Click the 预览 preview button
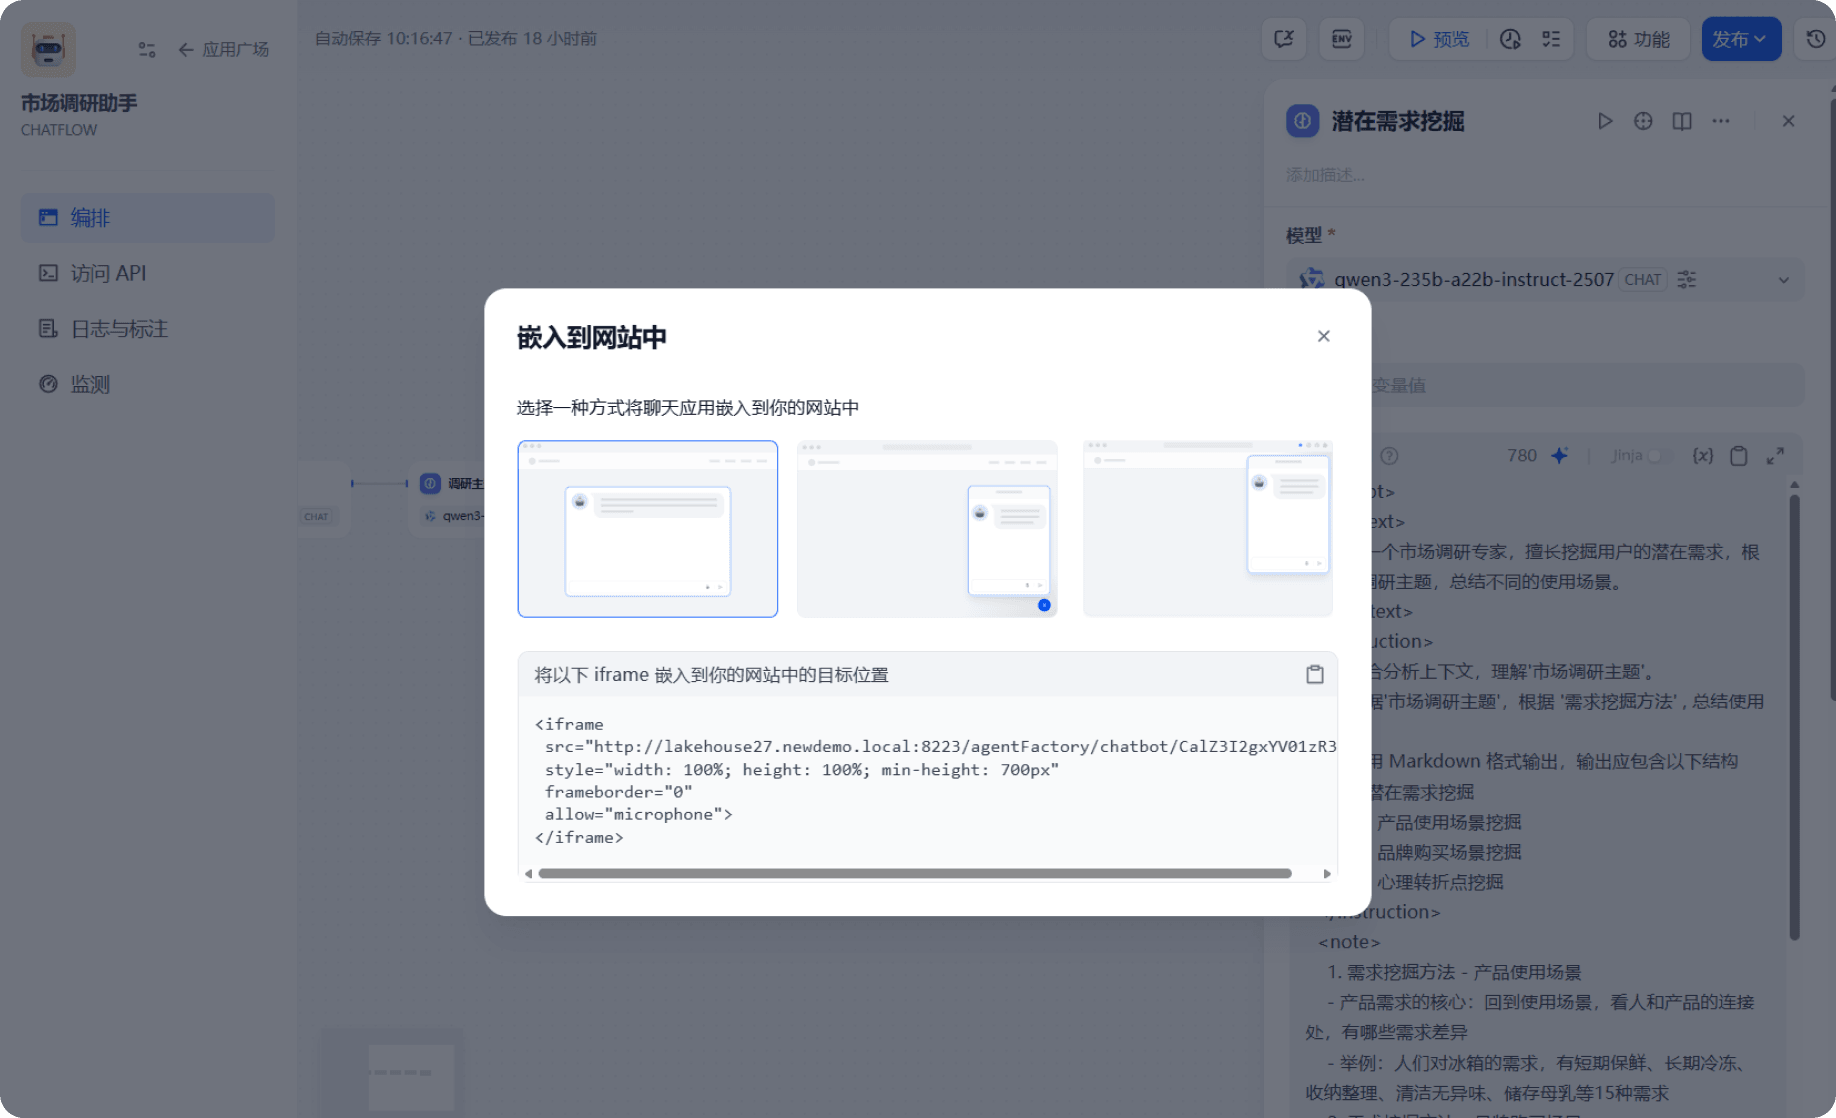This screenshot has height=1118, width=1836. click(x=1439, y=39)
